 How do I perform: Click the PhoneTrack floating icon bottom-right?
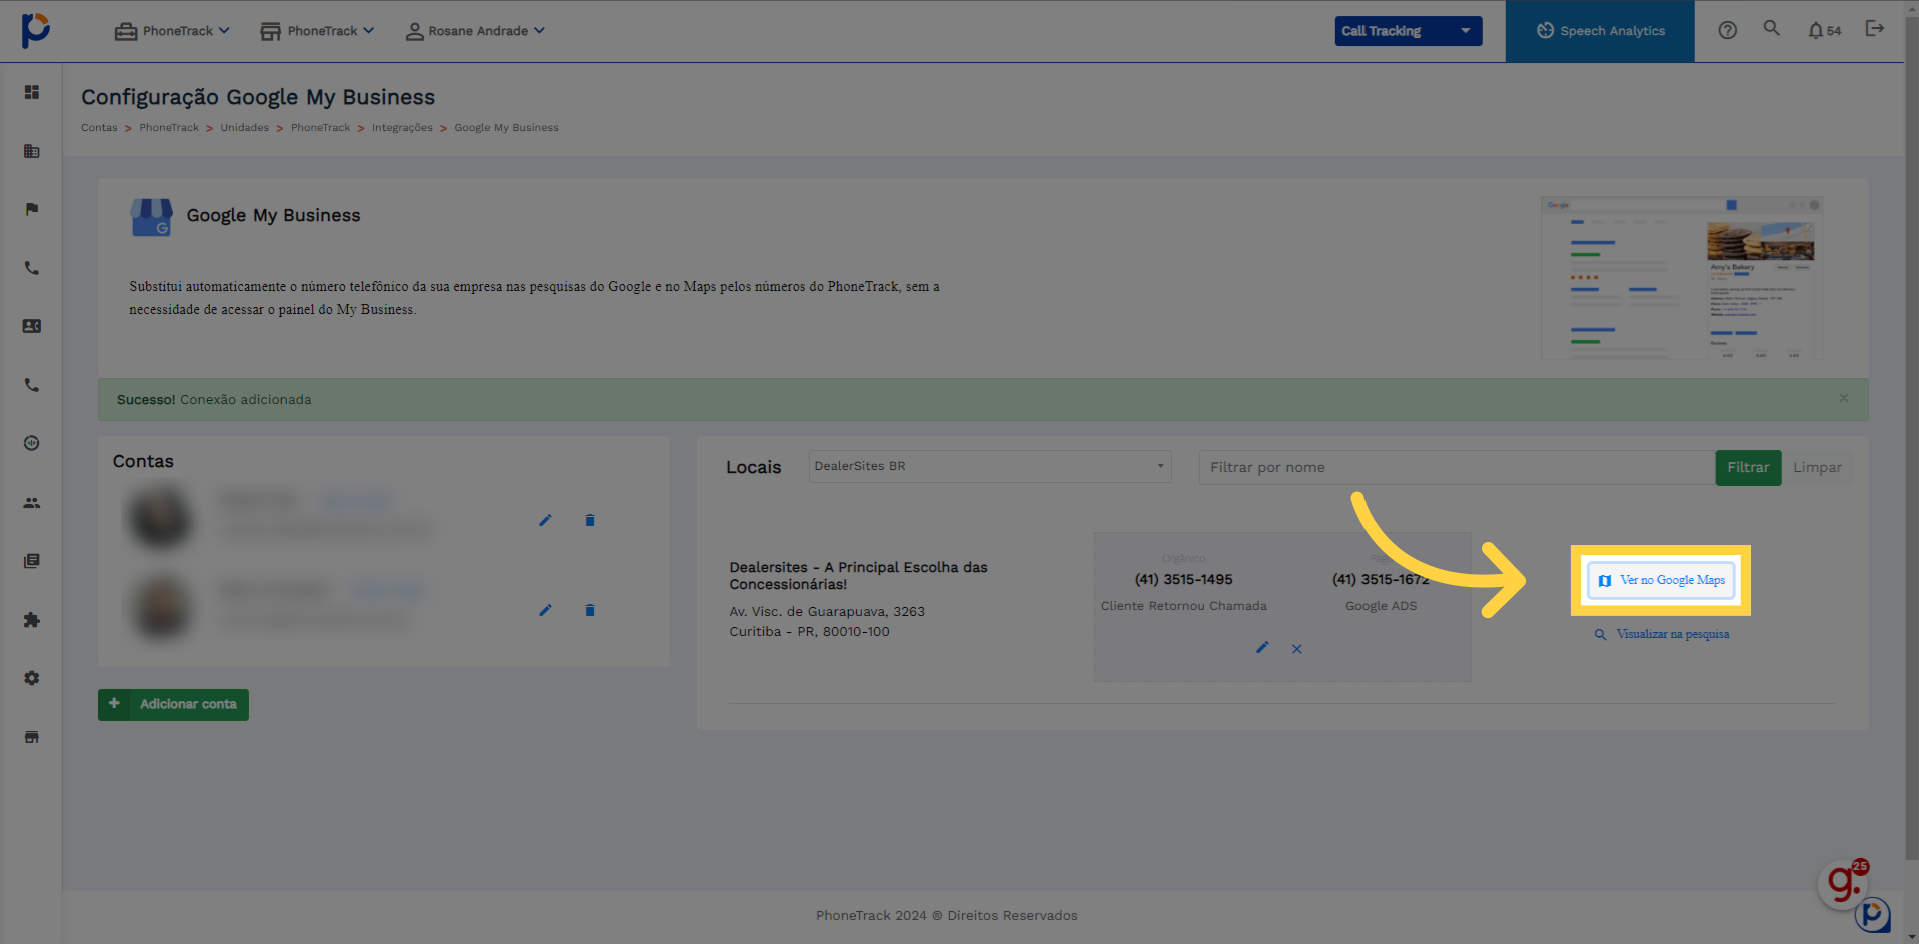1873,914
